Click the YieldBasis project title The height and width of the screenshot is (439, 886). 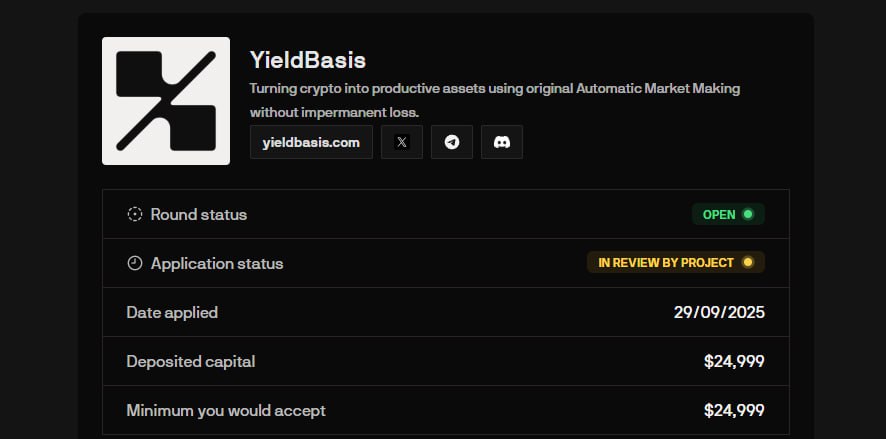[x=308, y=60]
